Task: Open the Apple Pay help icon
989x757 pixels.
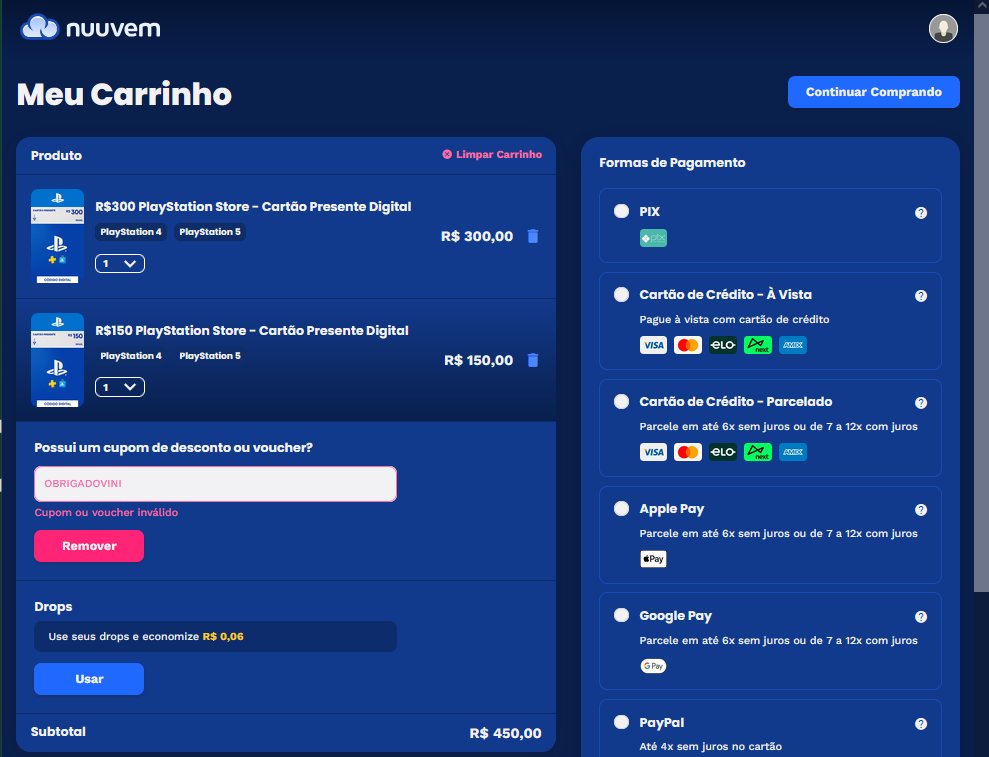Action: [x=921, y=510]
